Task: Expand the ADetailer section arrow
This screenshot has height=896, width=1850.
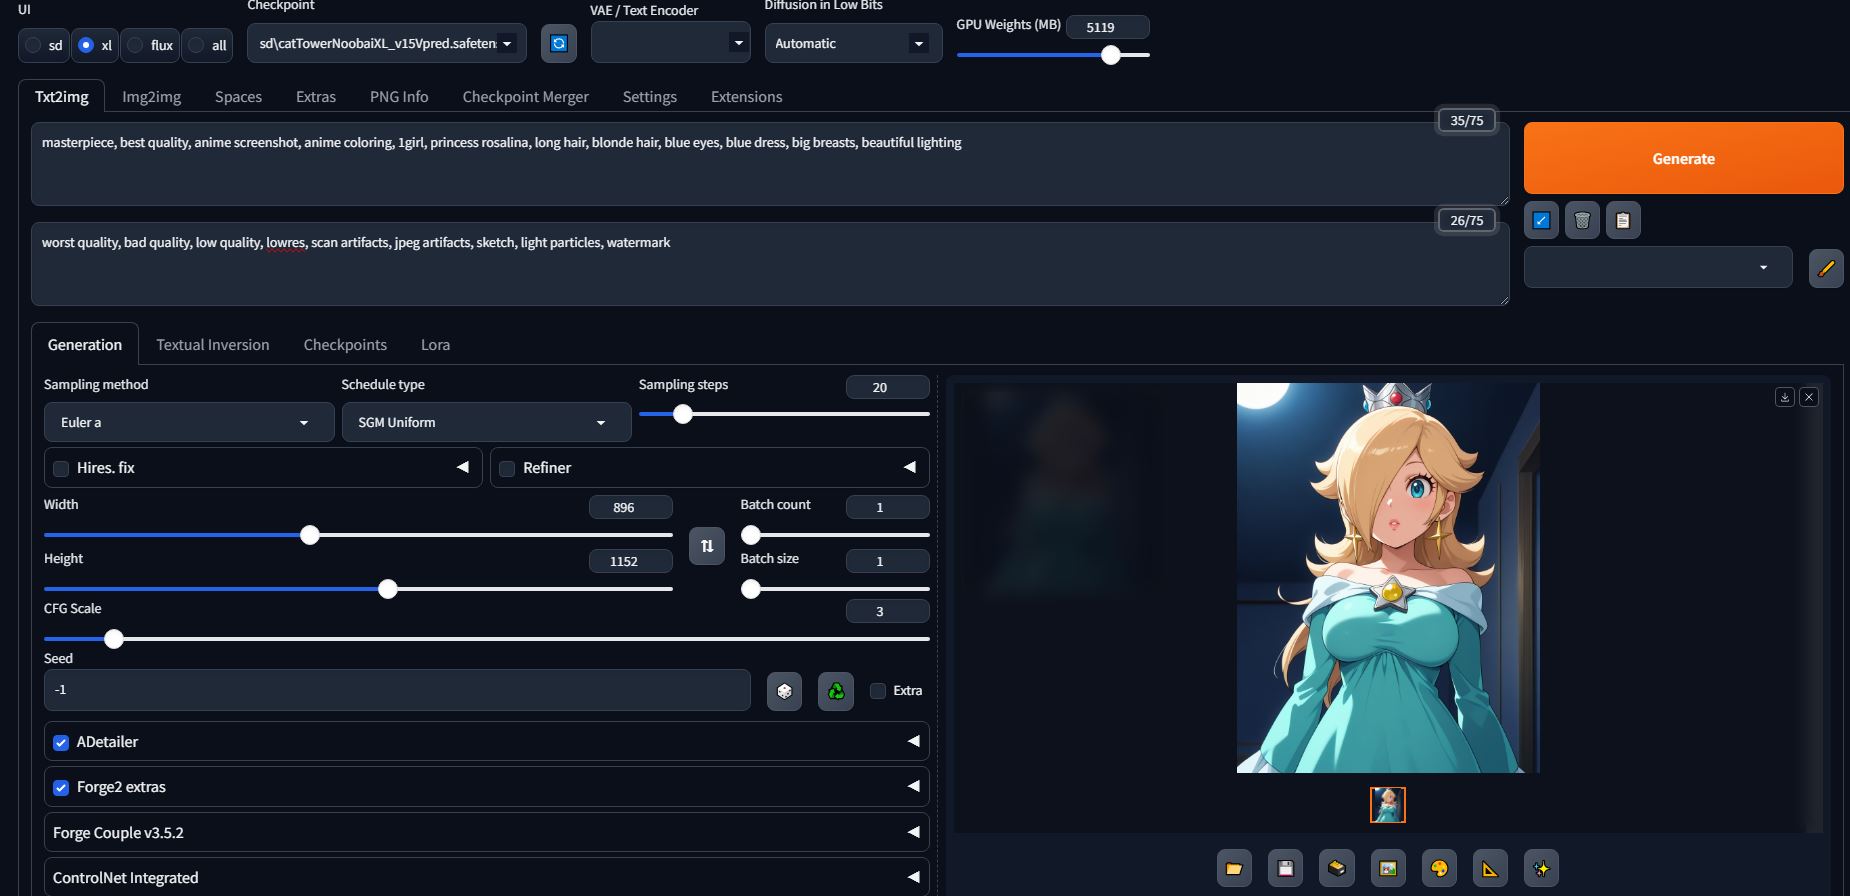Action: click(x=912, y=741)
